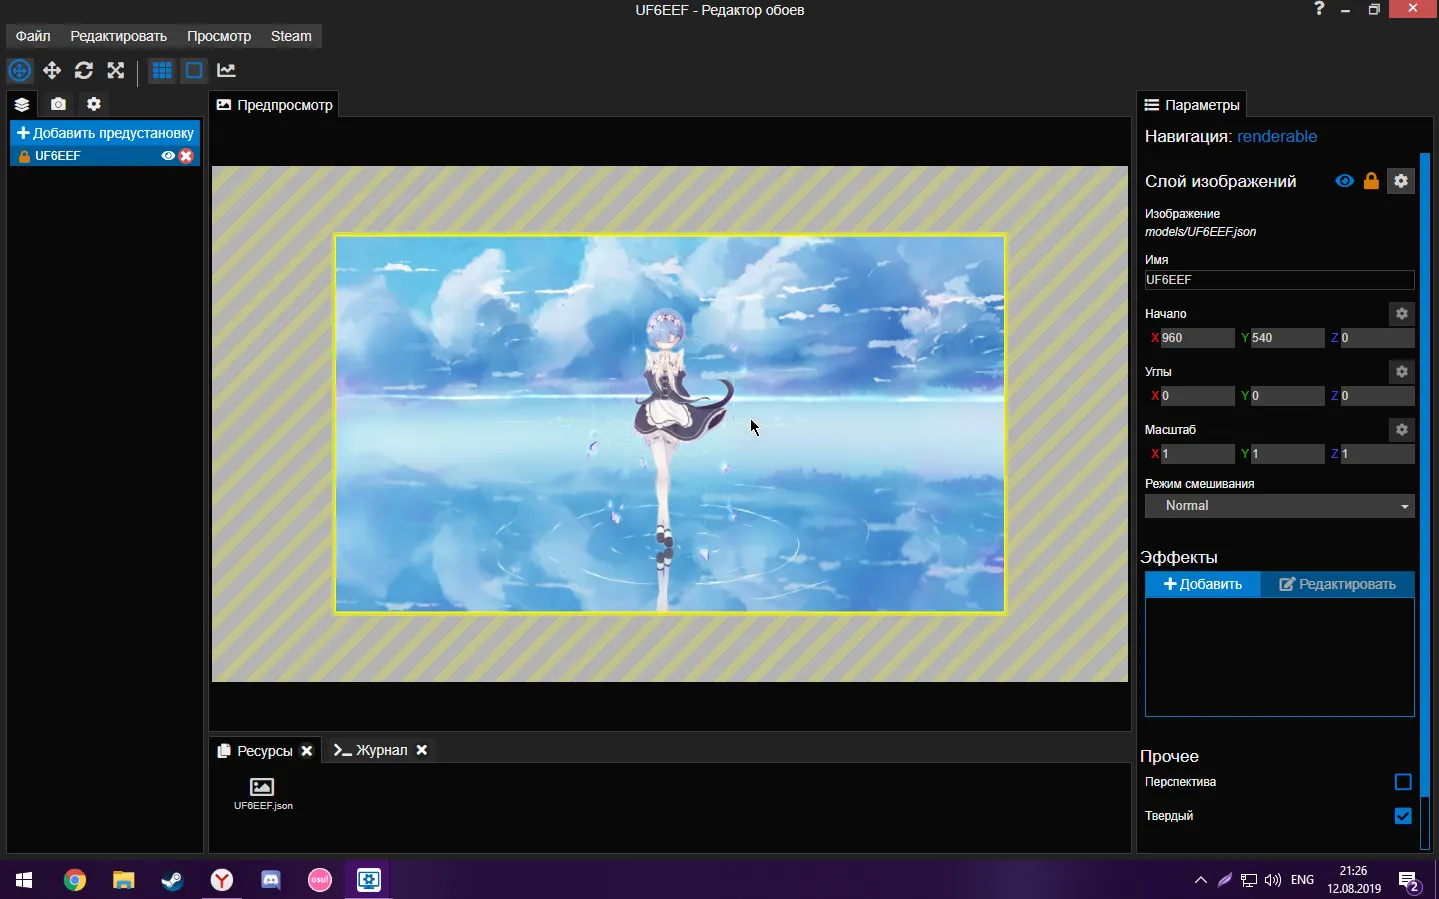
Task: Select the four-arrow translate tool
Action: coord(52,70)
